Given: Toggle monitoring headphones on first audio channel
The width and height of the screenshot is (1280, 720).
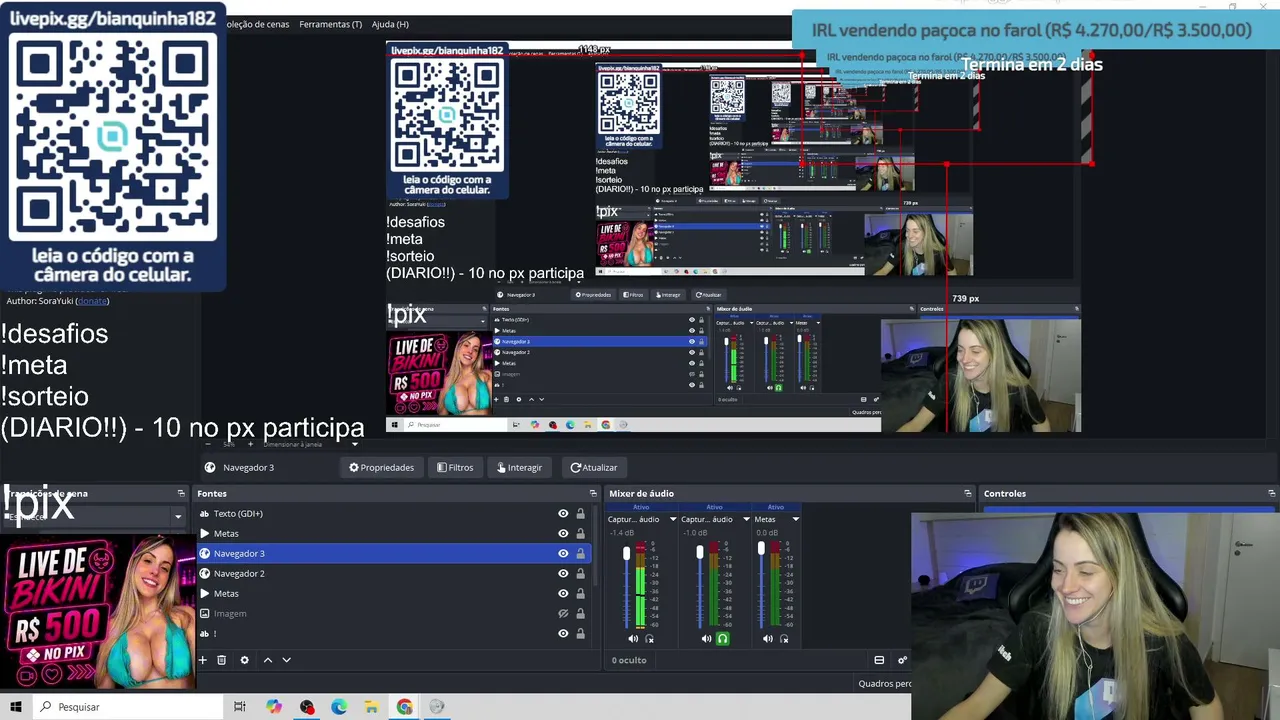Looking at the screenshot, I should (x=649, y=638).
